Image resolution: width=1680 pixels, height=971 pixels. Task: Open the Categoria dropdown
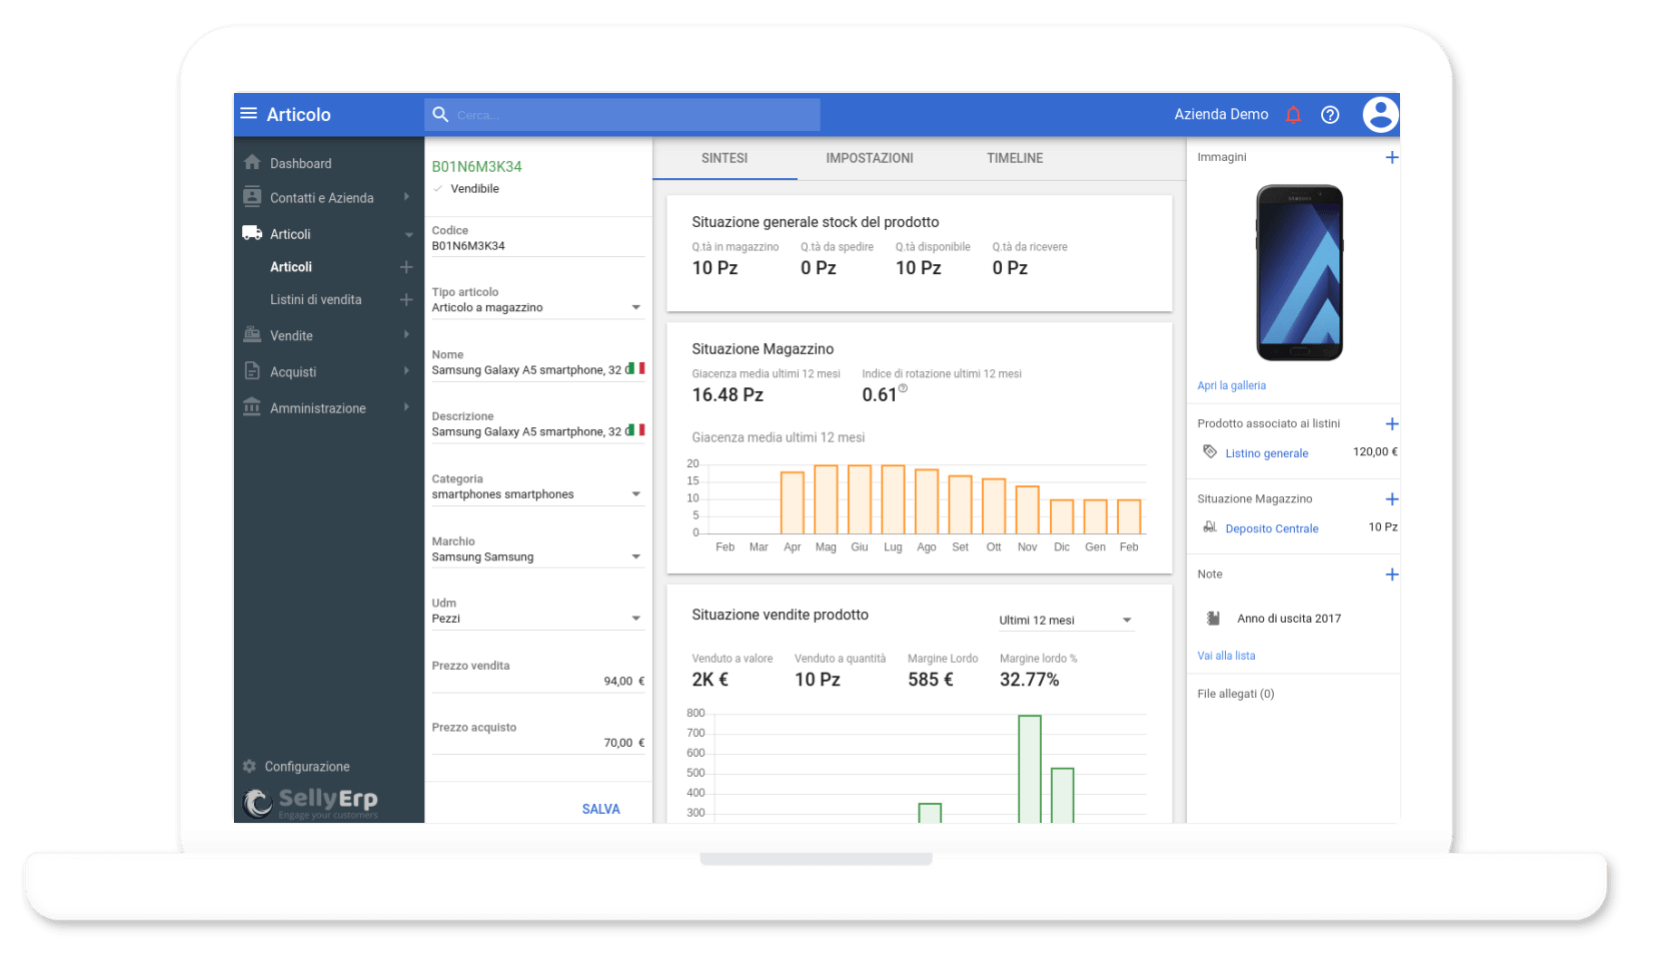pyautogui.click(x=636, y=494)
